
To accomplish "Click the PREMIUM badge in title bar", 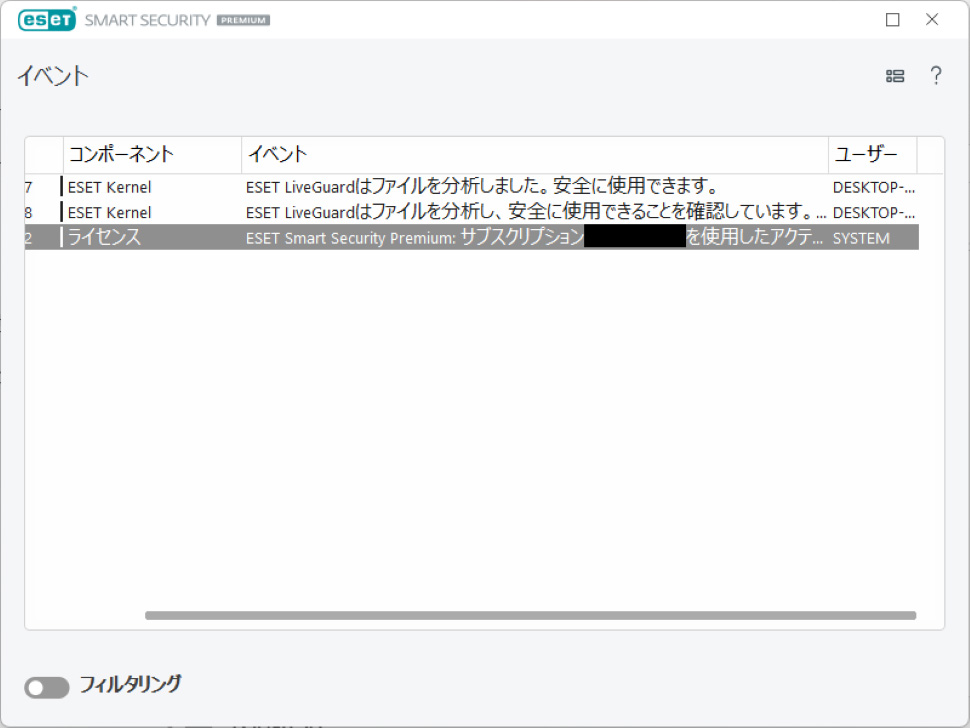I will [243, 21].
